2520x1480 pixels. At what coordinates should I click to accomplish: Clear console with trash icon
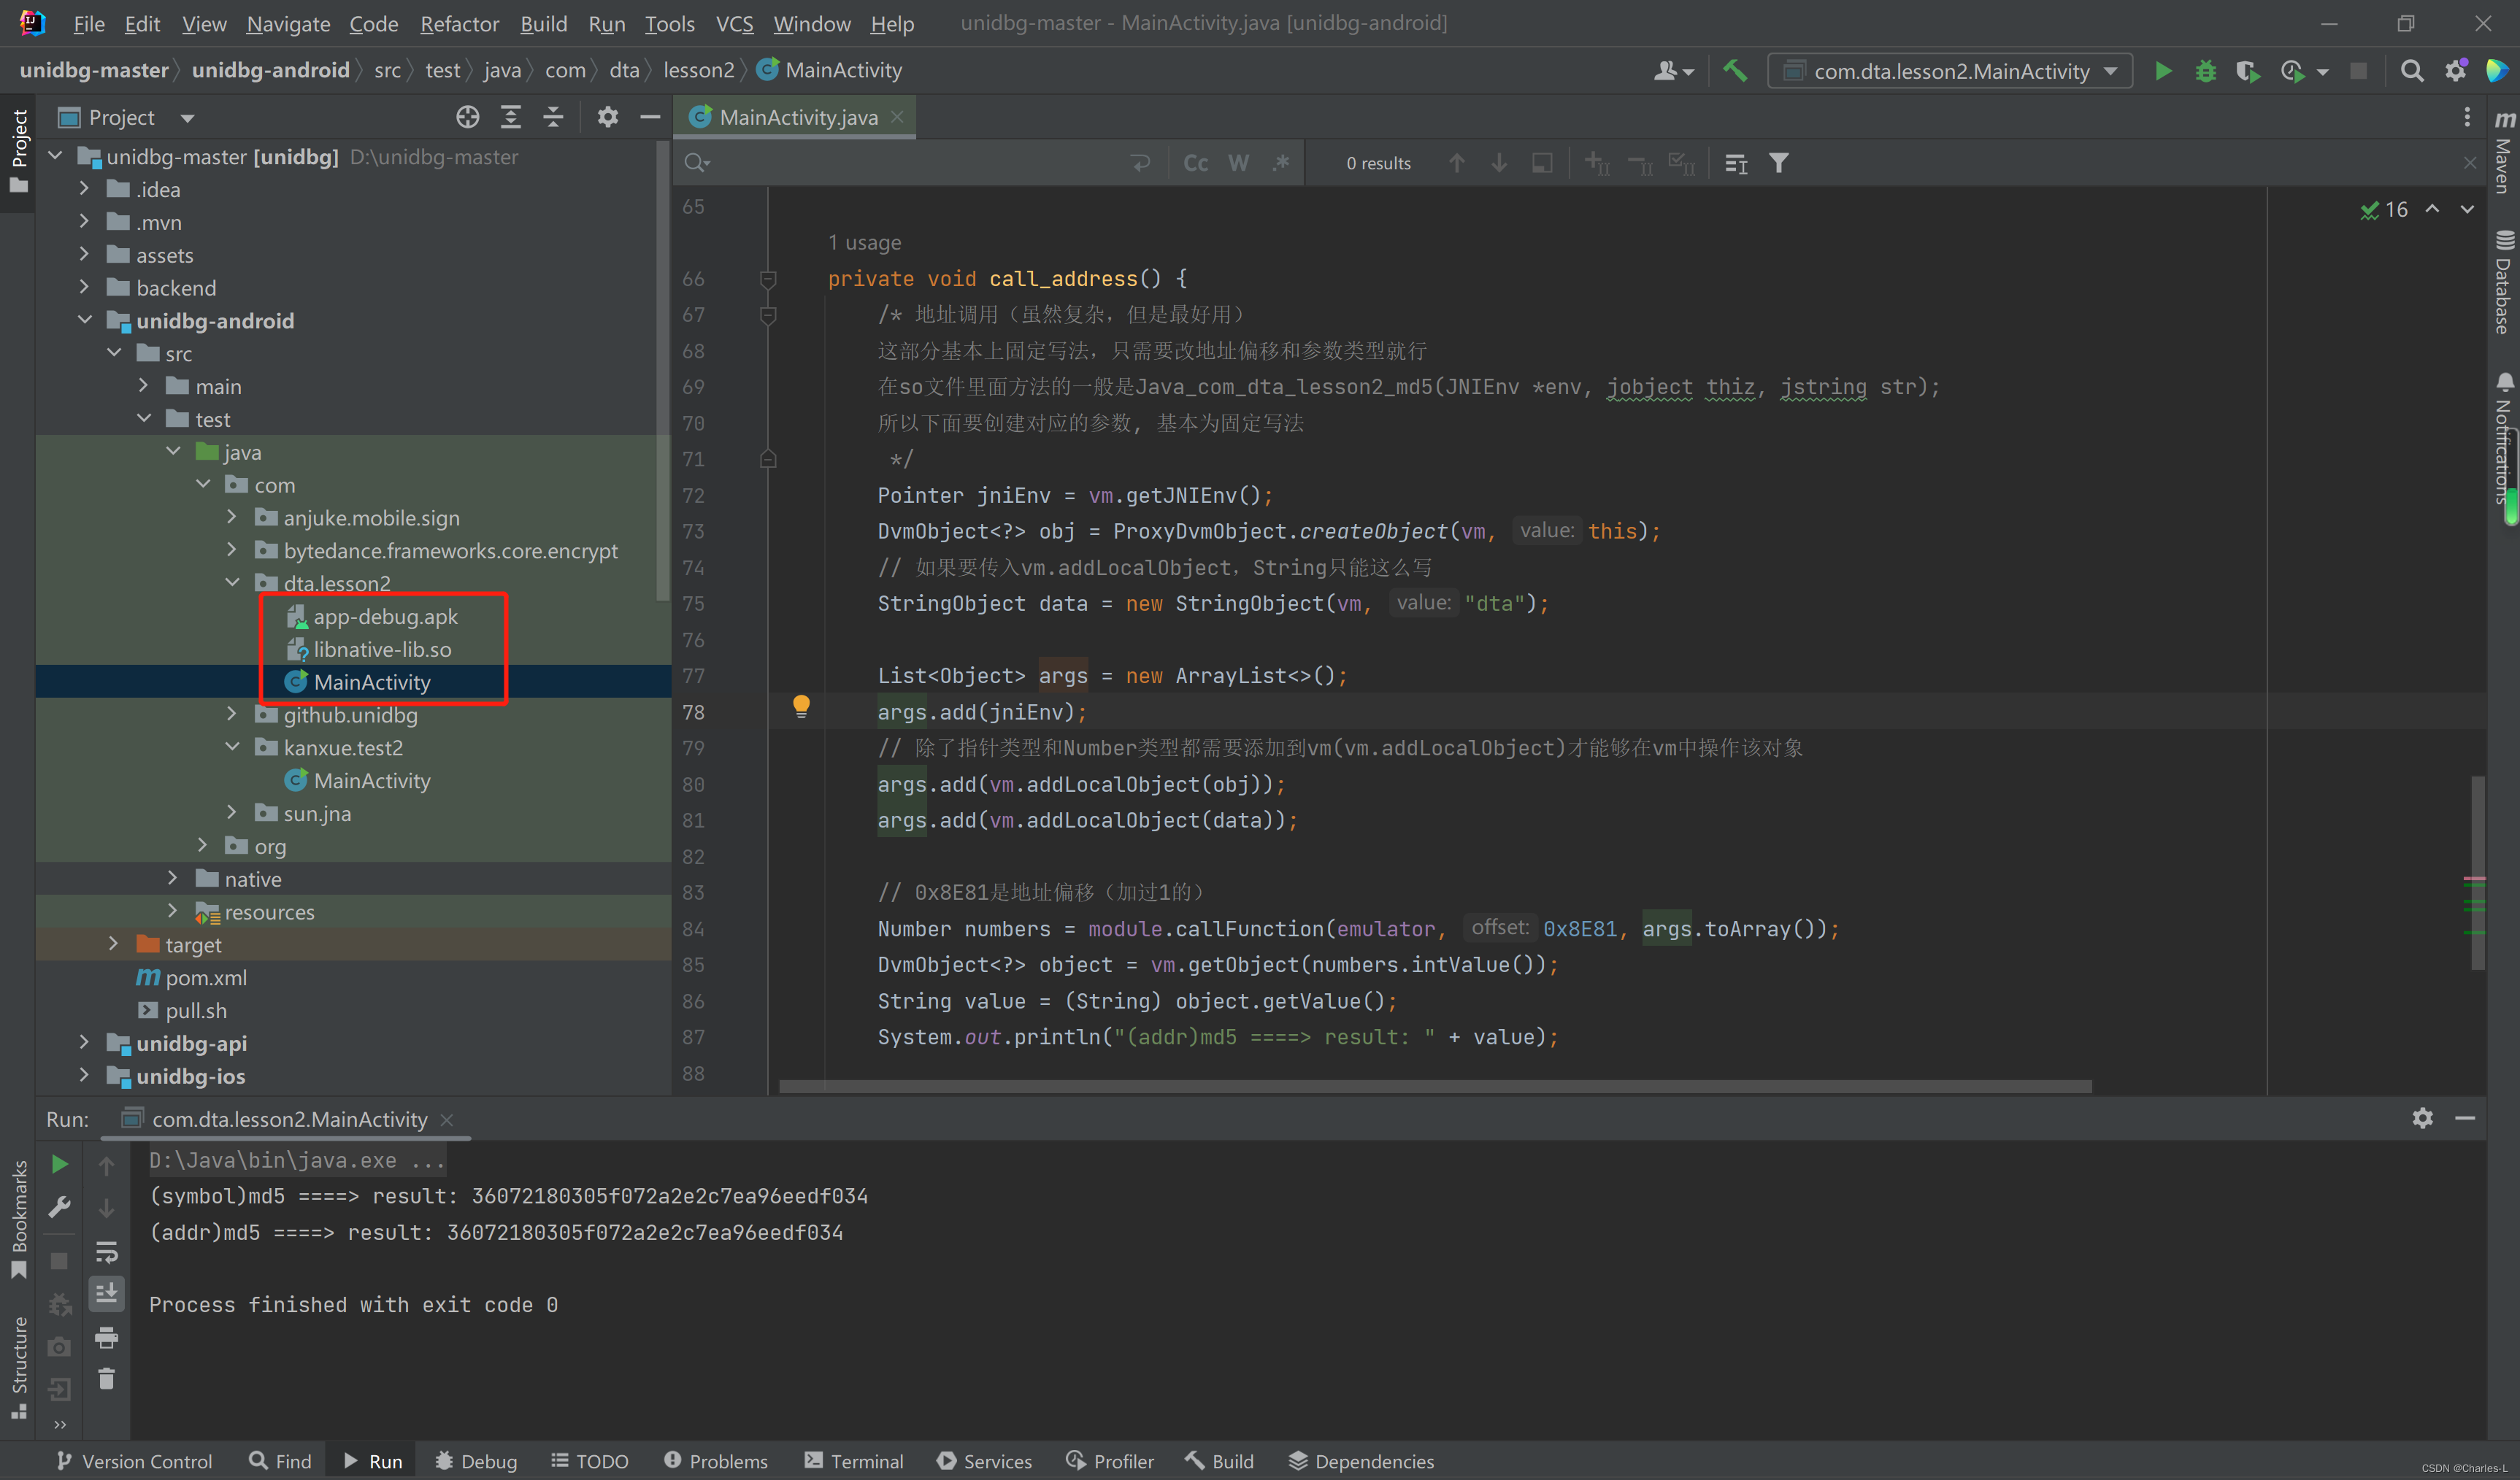(x=106, y=1380)
